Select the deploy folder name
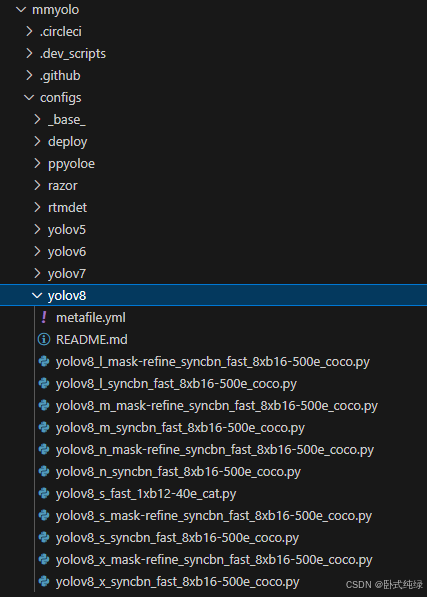 (68, 142)
